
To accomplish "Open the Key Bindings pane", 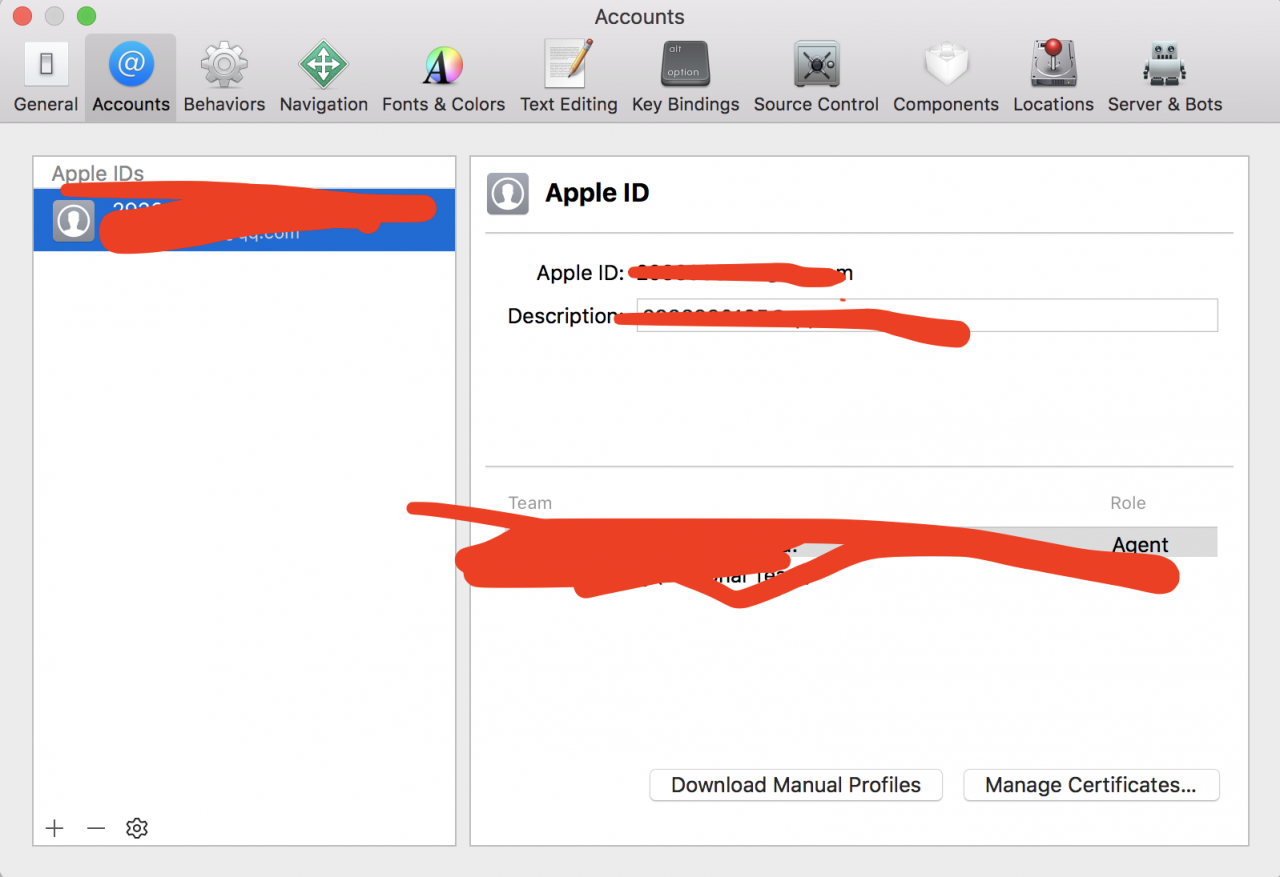I will 685,78.
